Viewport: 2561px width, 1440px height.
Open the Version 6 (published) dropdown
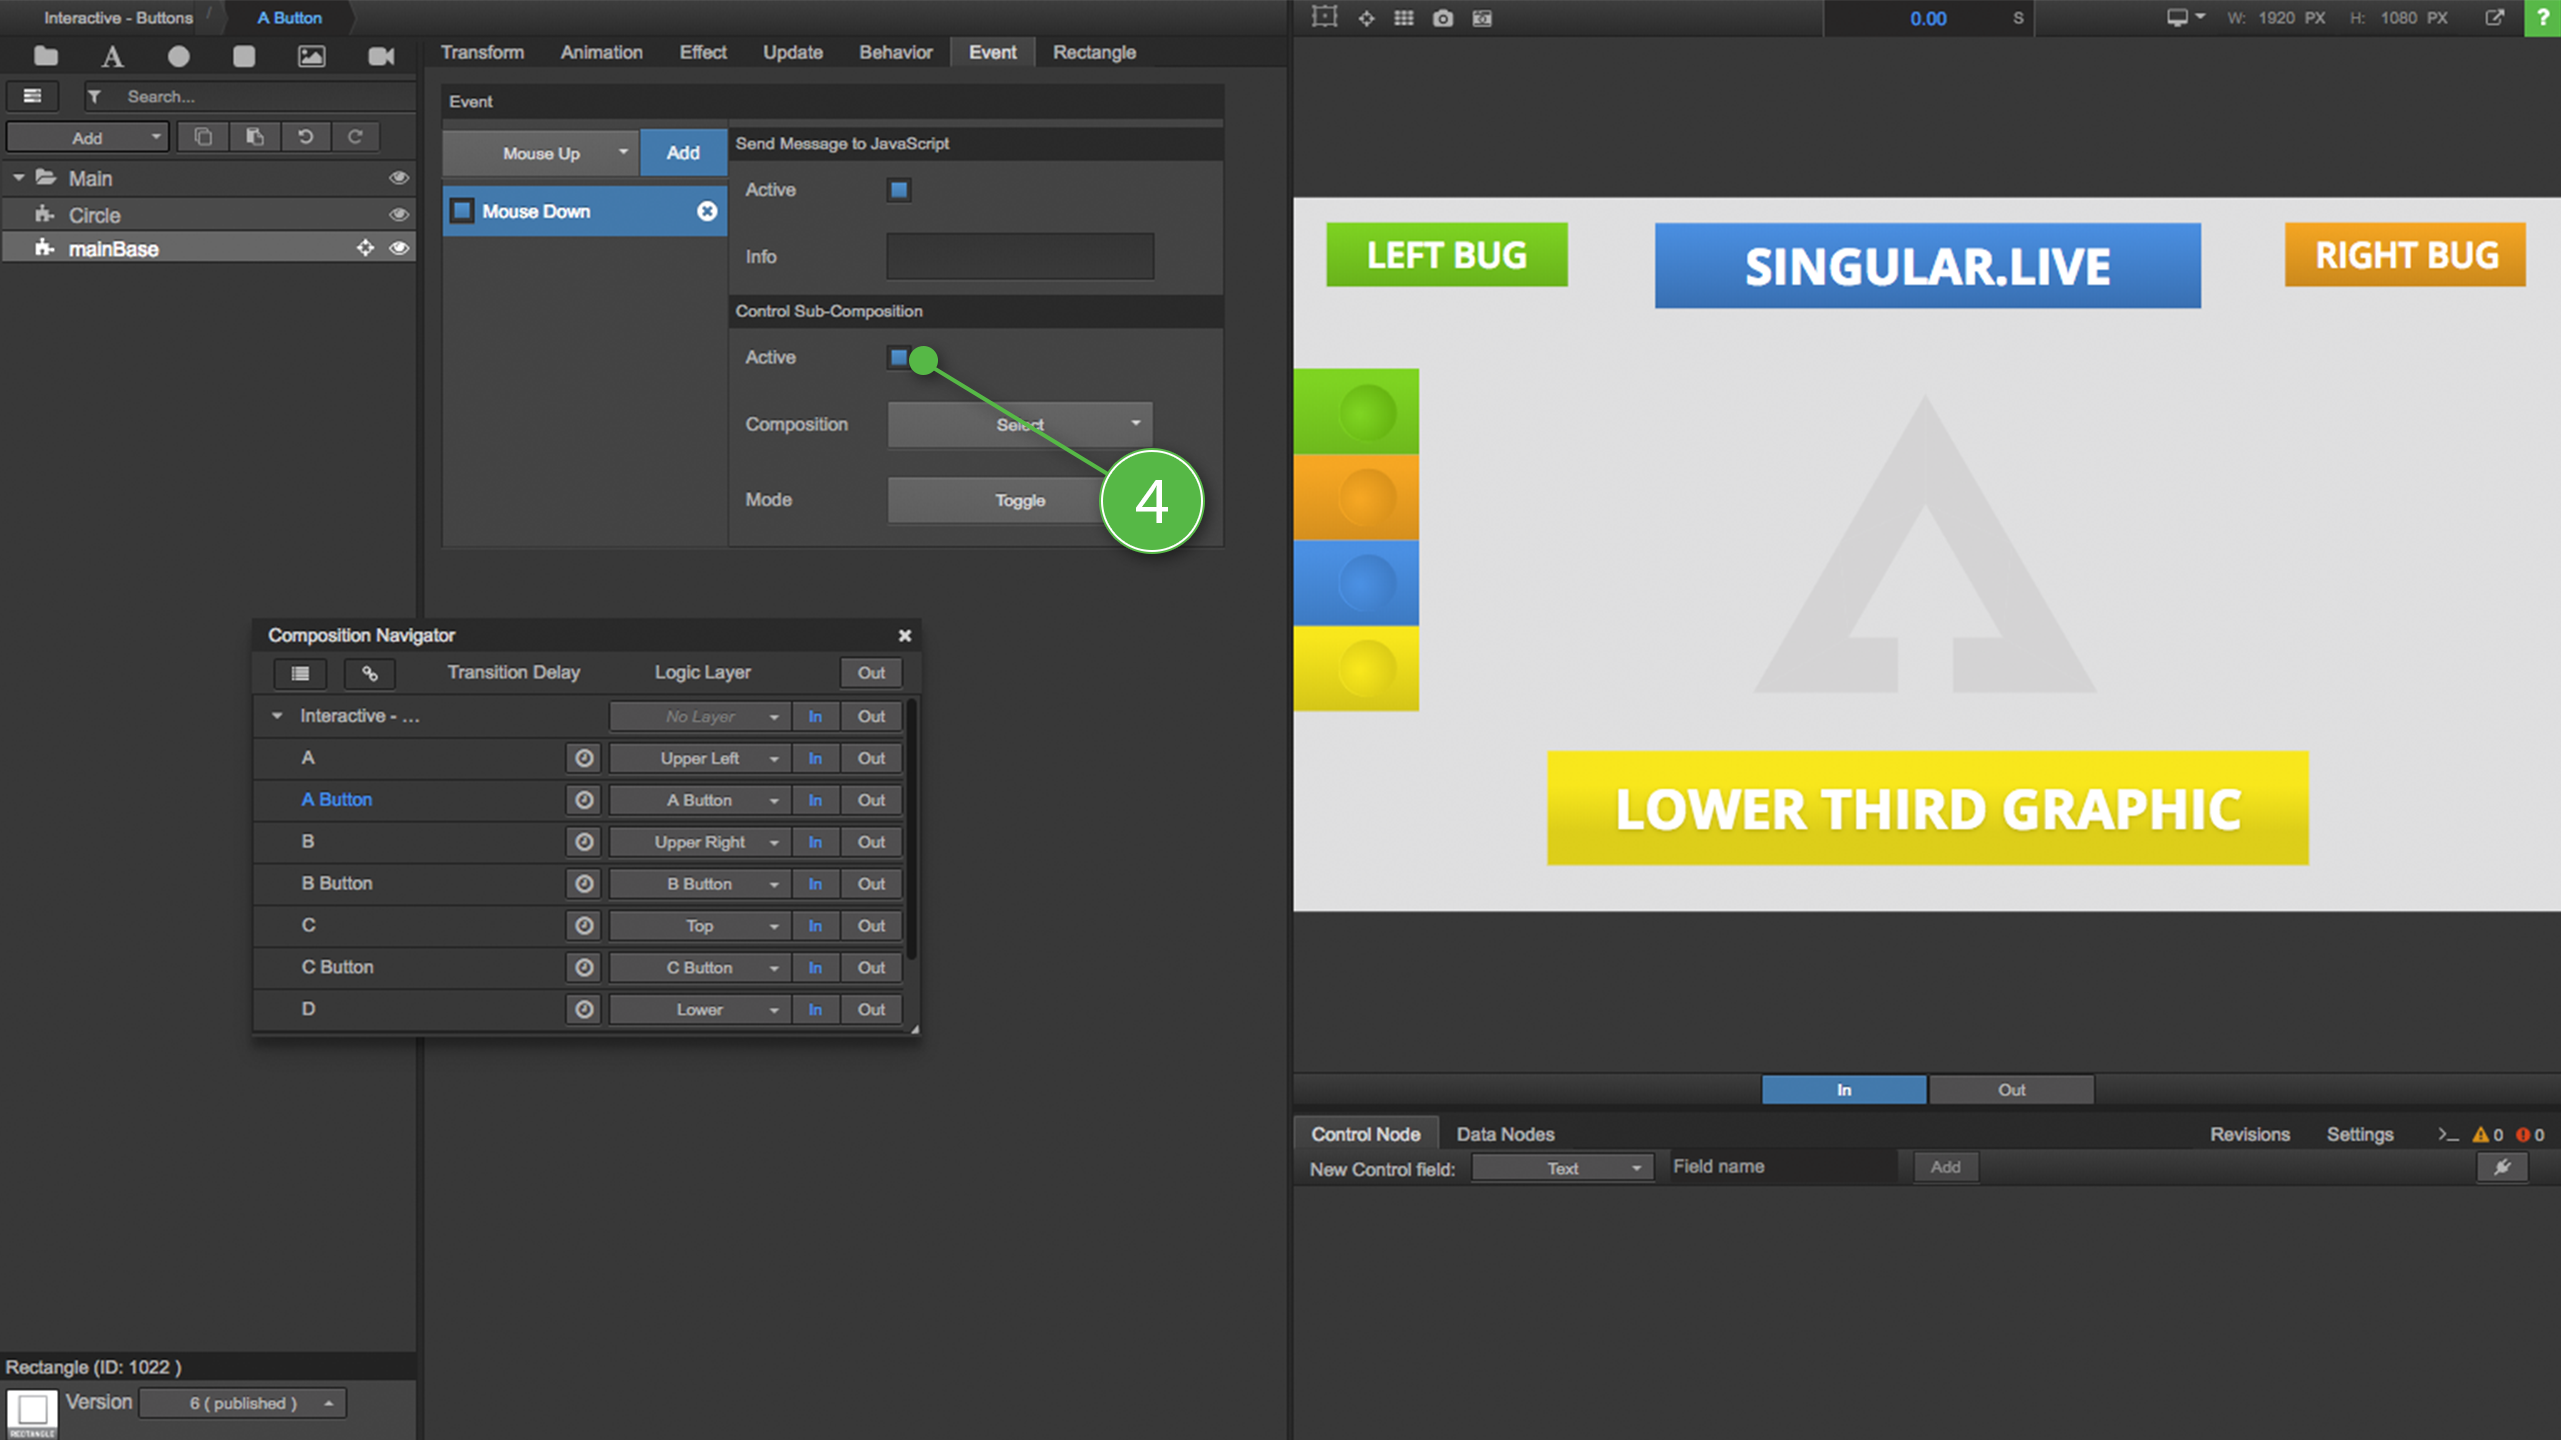(x=243, y=1403)
